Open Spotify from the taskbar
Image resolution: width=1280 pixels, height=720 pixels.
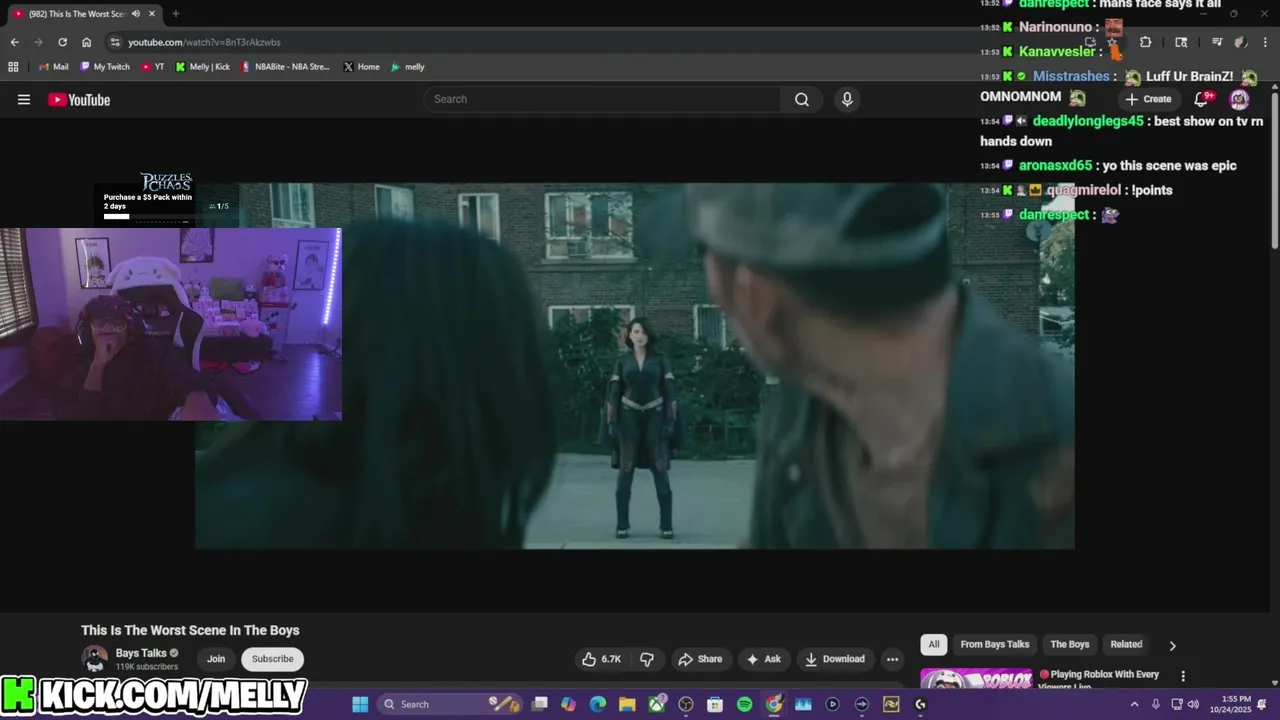(744, 704)
